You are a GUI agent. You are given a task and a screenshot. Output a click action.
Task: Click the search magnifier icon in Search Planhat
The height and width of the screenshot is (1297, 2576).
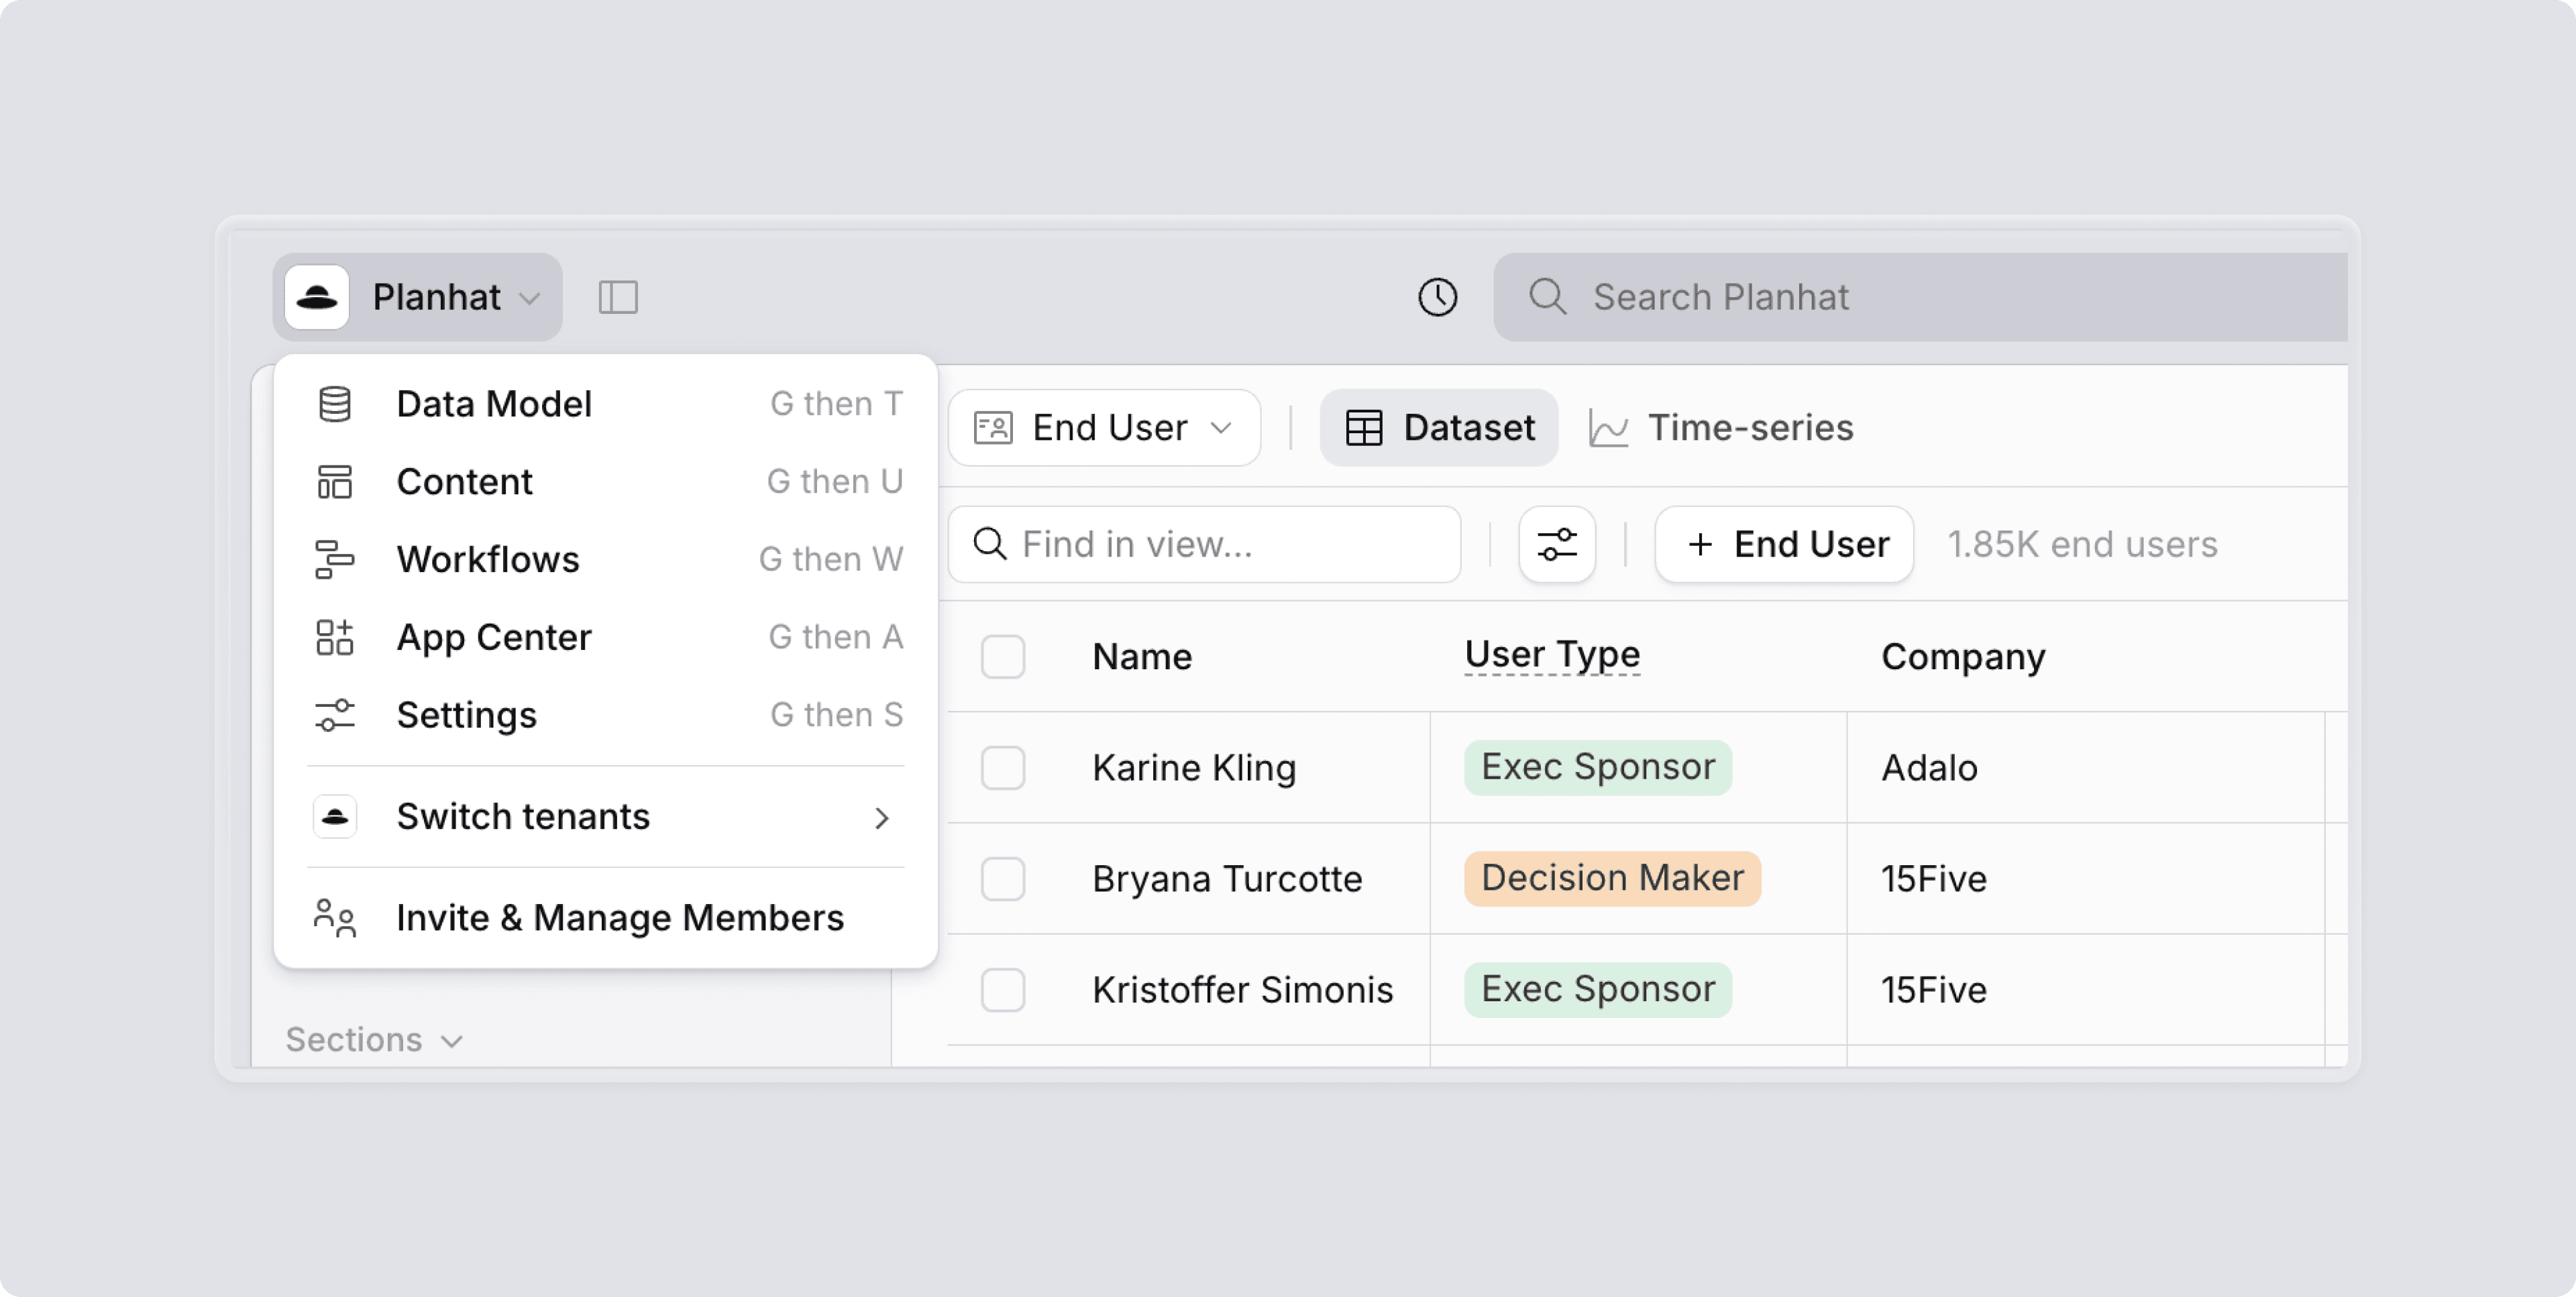[1548, 297]
